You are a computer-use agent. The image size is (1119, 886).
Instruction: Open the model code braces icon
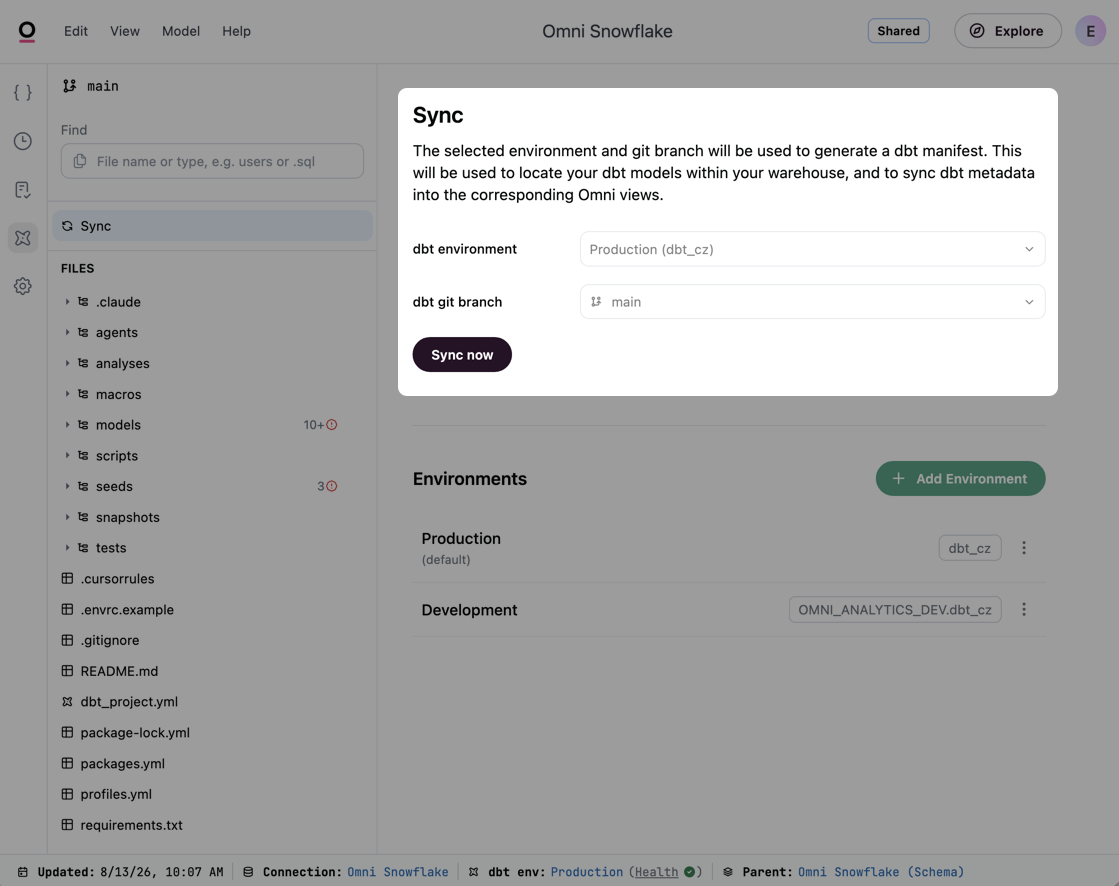coord(23,92)
